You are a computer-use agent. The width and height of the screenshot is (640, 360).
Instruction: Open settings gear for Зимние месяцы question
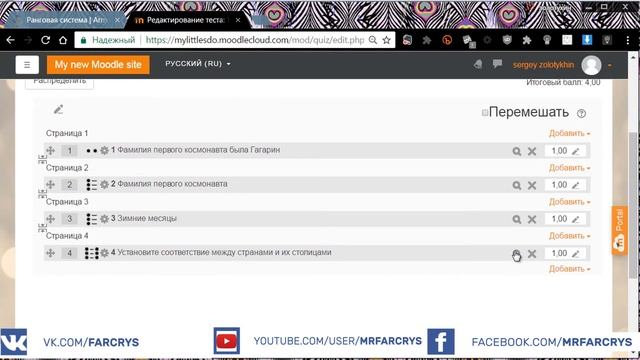pyautogui.click(x=104, y=219)
